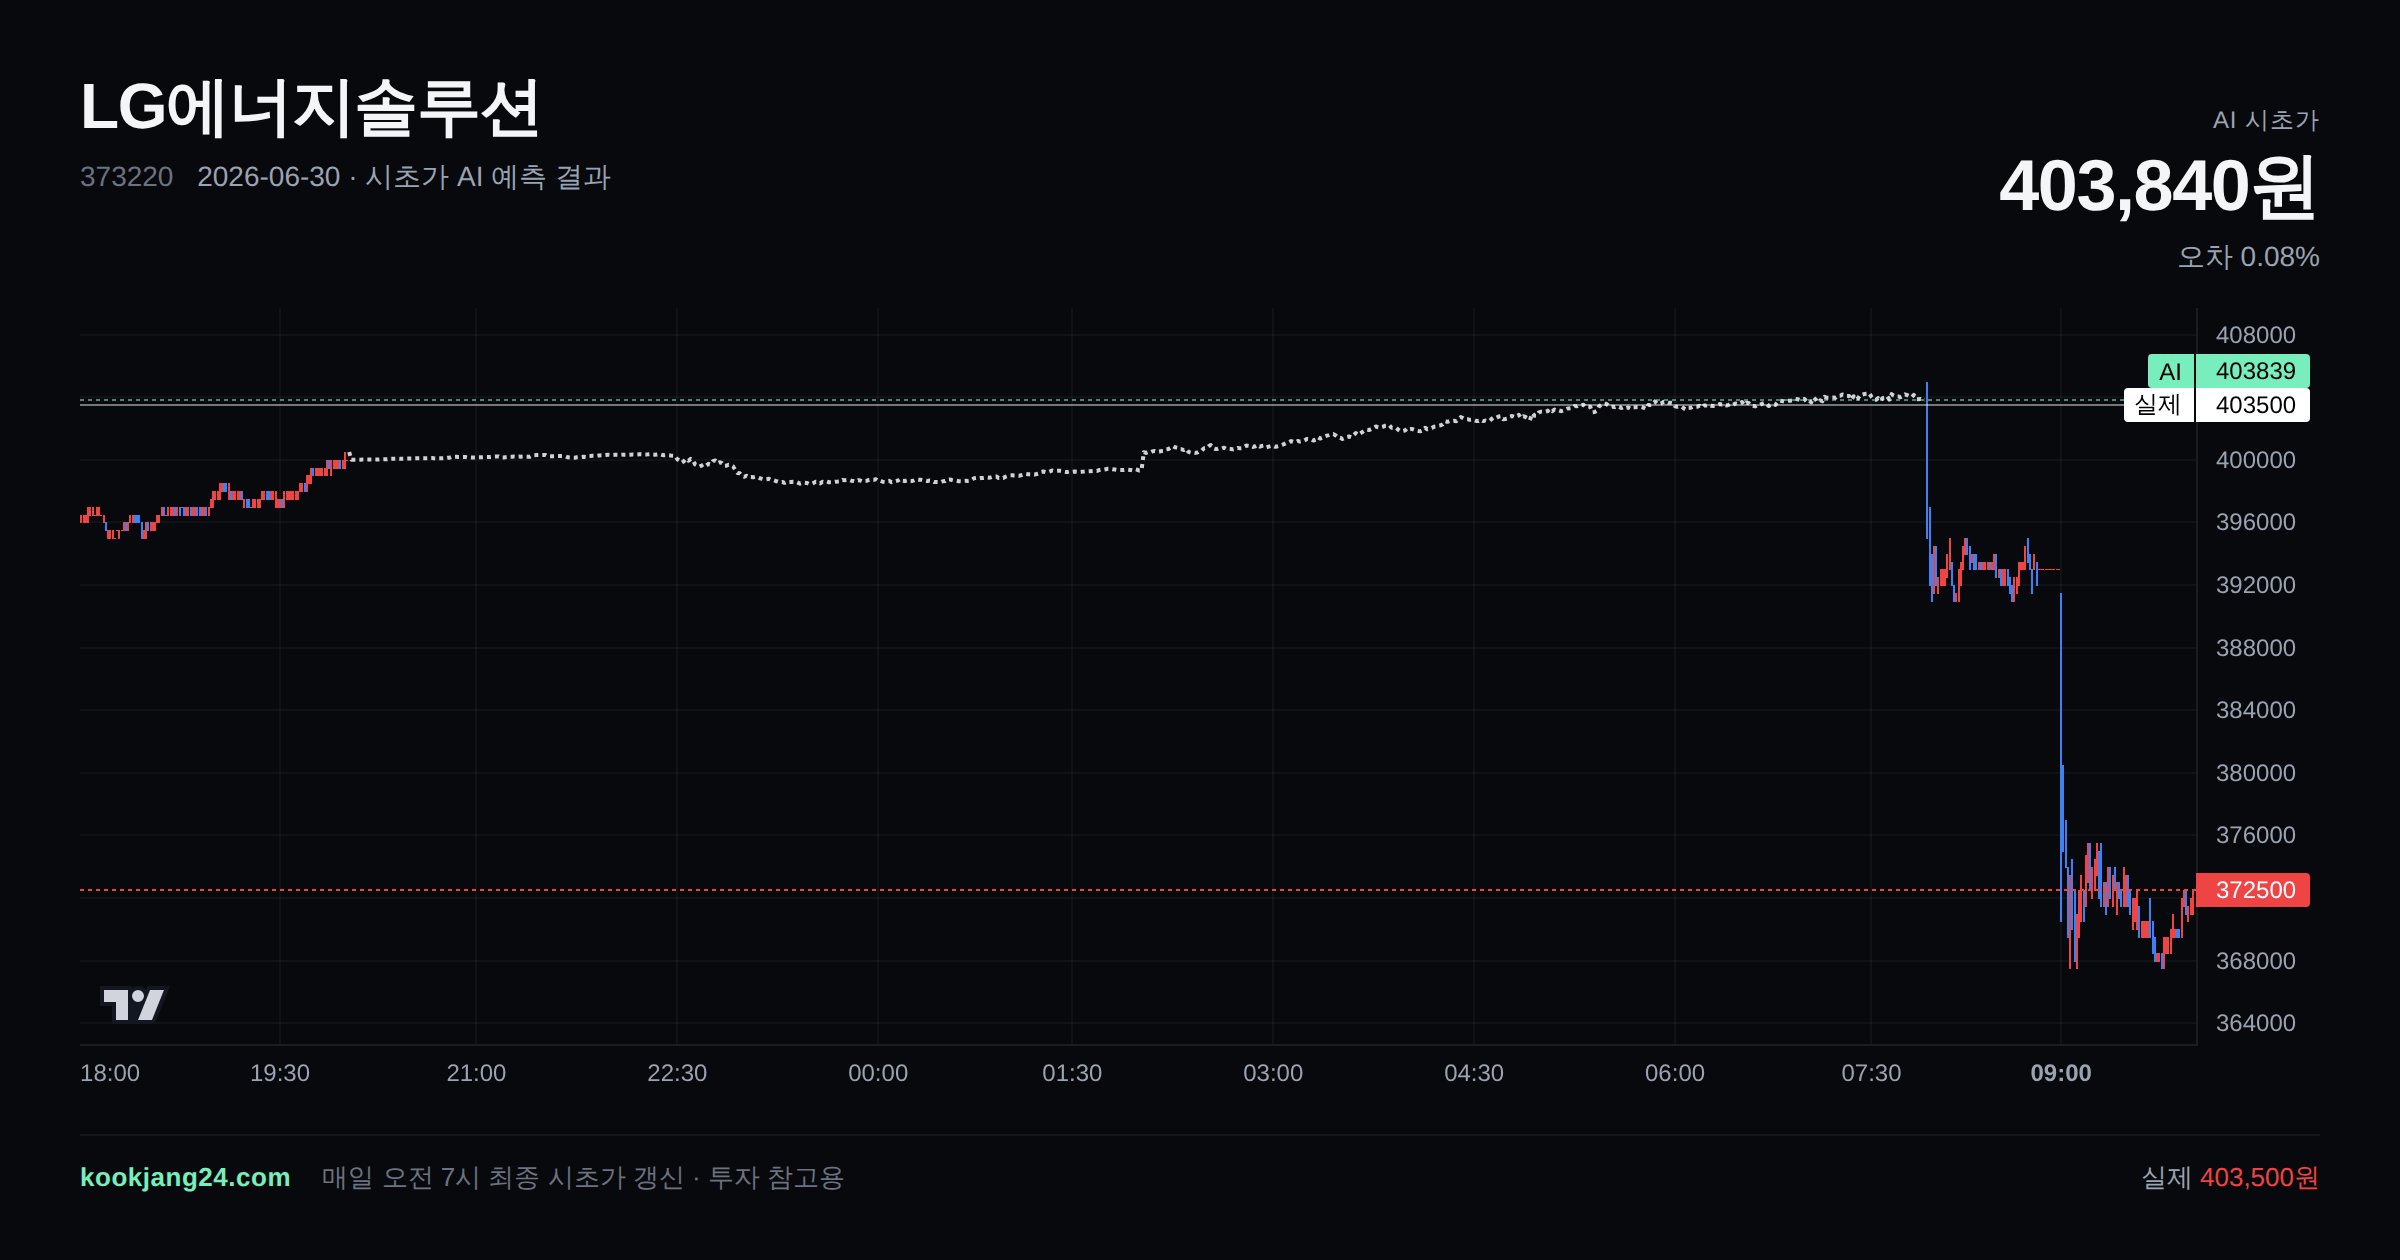Click the 368000 price axis label

pos(2255,961)
